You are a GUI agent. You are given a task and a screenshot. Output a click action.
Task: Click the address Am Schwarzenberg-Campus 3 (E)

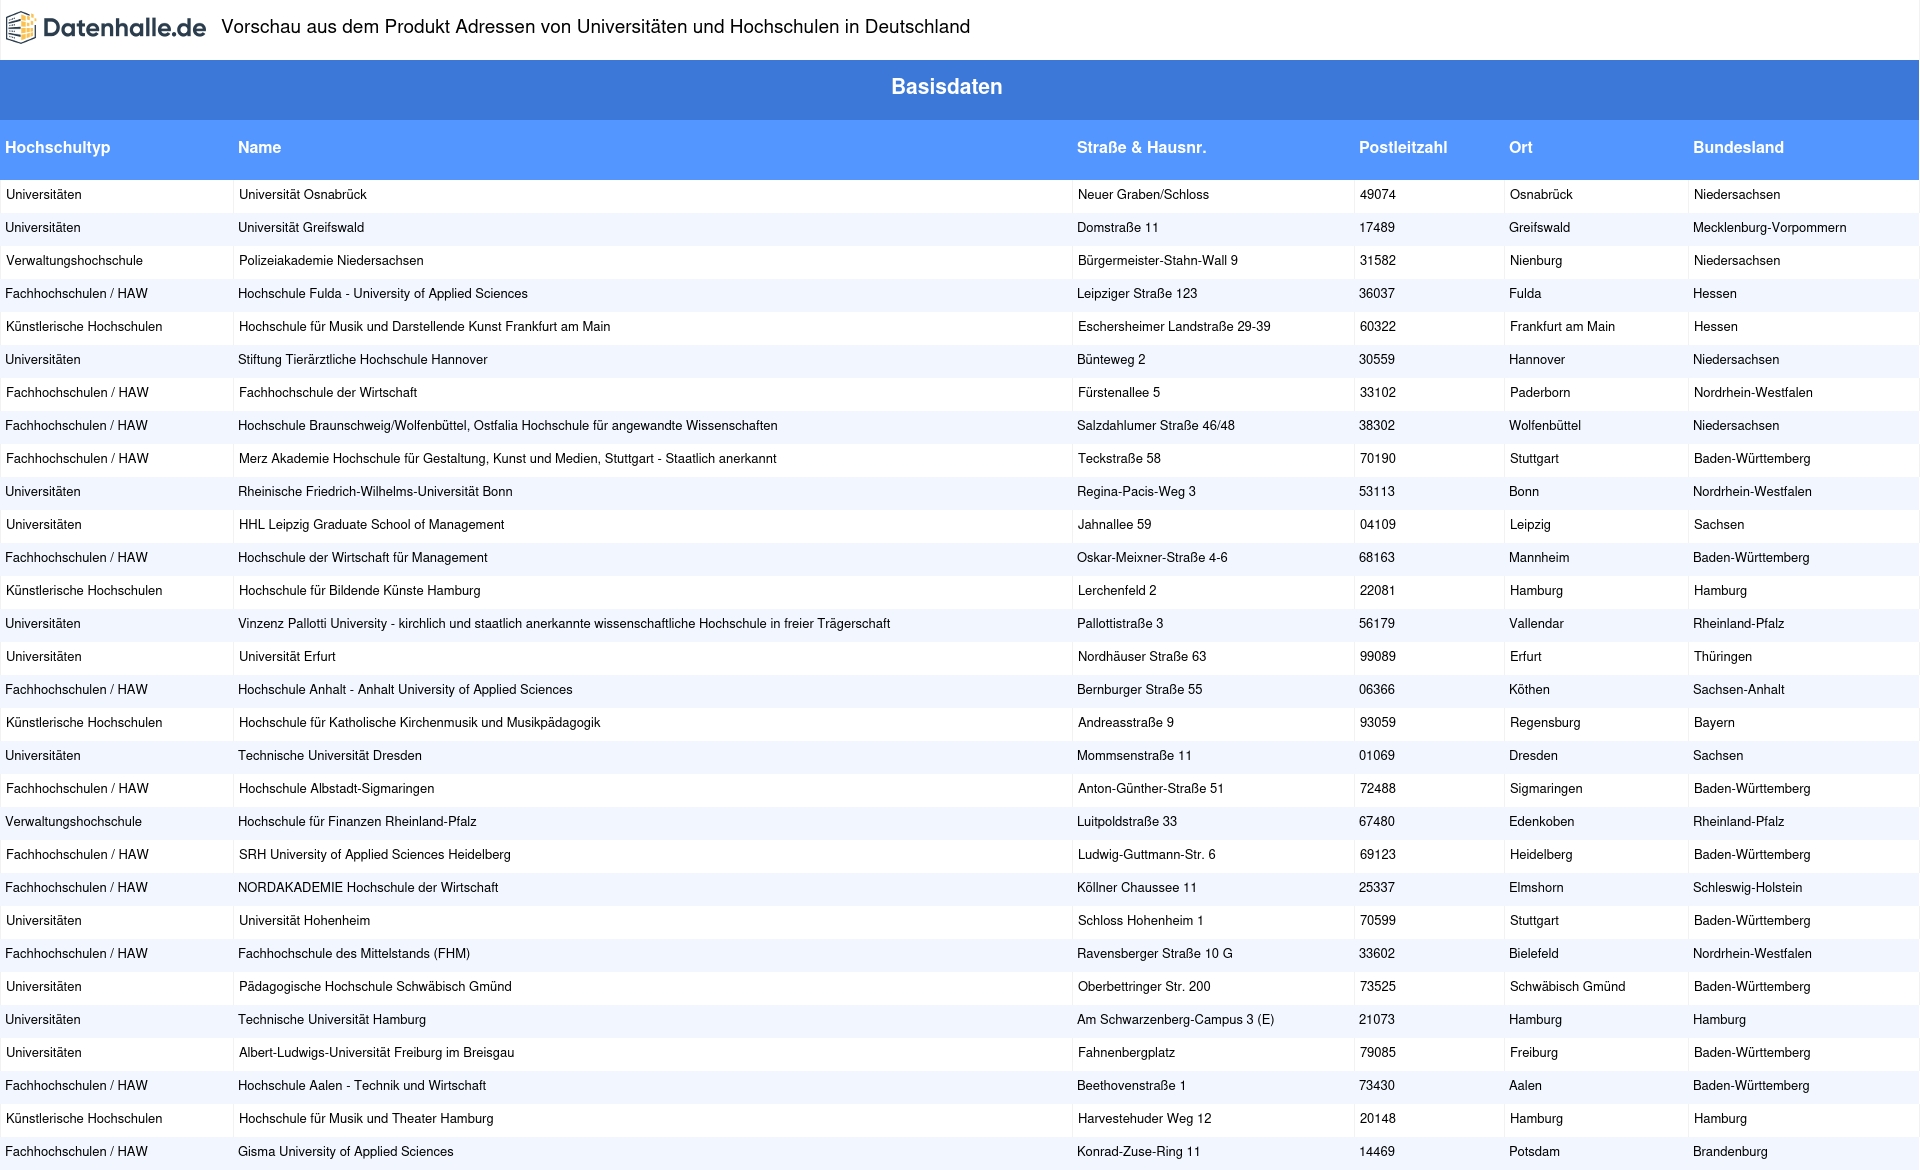tap(1176, 1019)
